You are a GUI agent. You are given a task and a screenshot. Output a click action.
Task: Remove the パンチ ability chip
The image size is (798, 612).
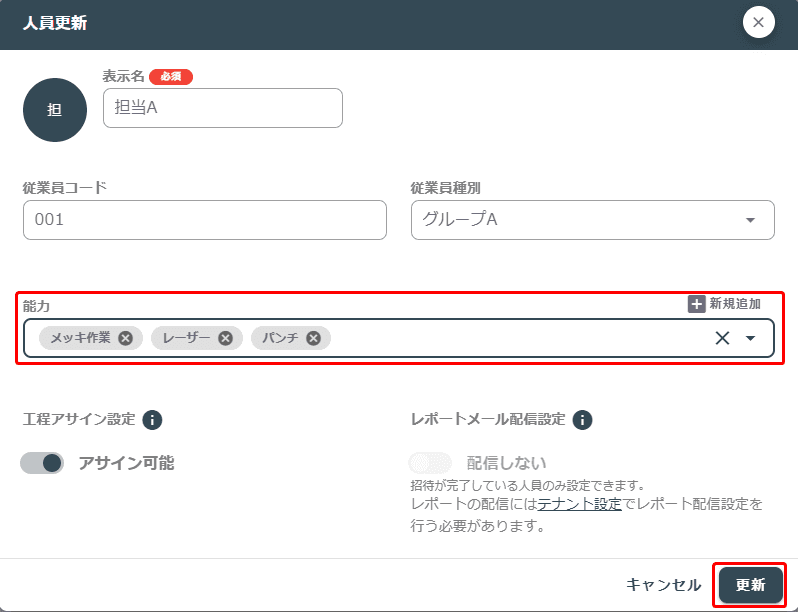coord(314,338)
